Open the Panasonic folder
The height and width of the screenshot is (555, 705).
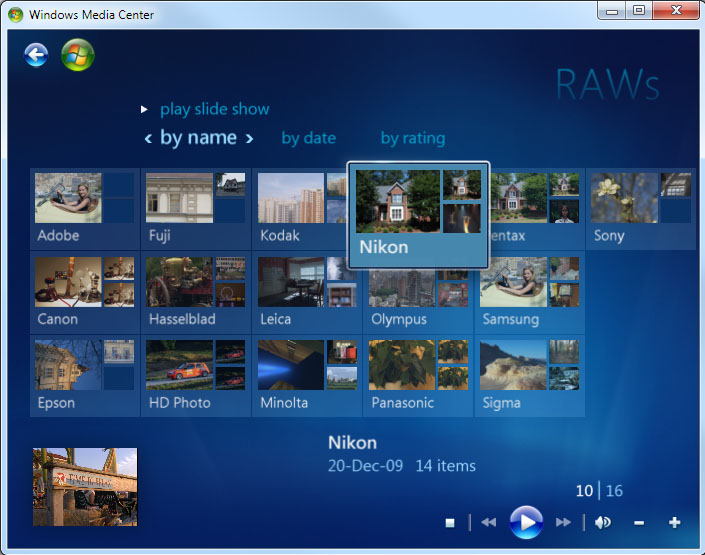pos(418,376)
